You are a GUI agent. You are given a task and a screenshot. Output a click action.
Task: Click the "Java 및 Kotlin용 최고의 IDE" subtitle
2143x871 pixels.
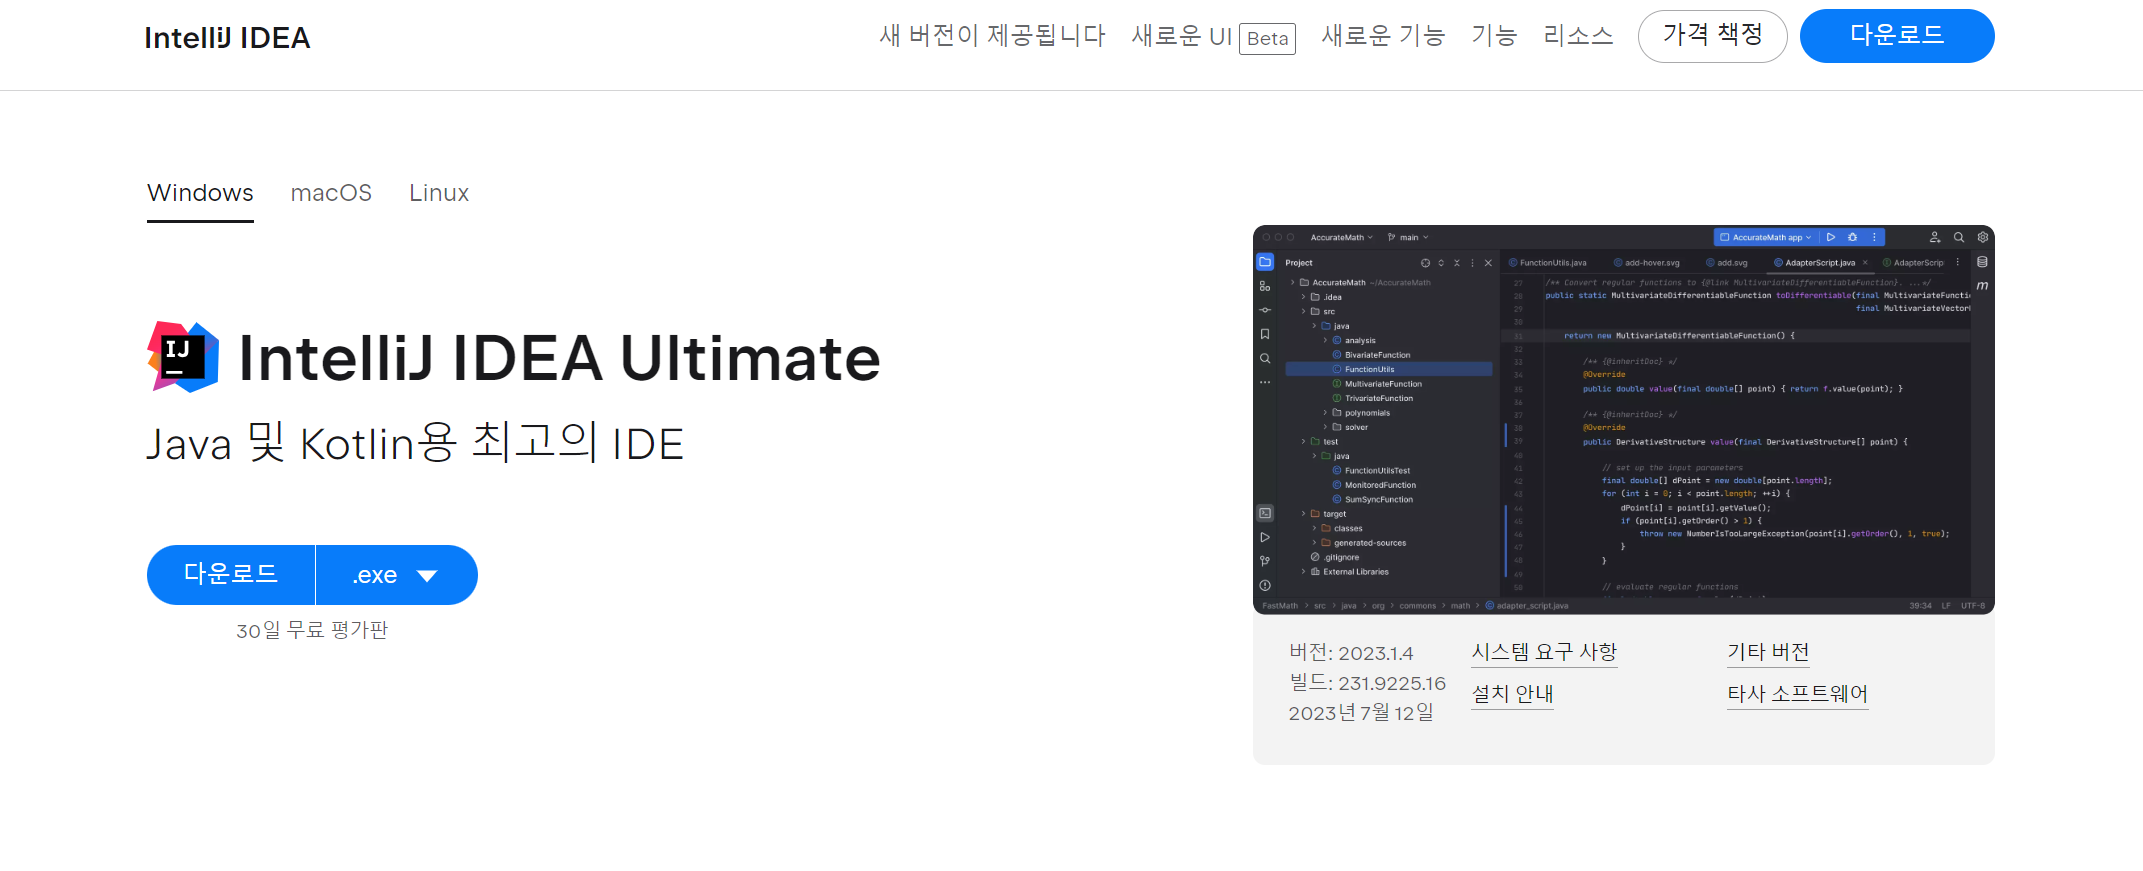pos(415,443)
